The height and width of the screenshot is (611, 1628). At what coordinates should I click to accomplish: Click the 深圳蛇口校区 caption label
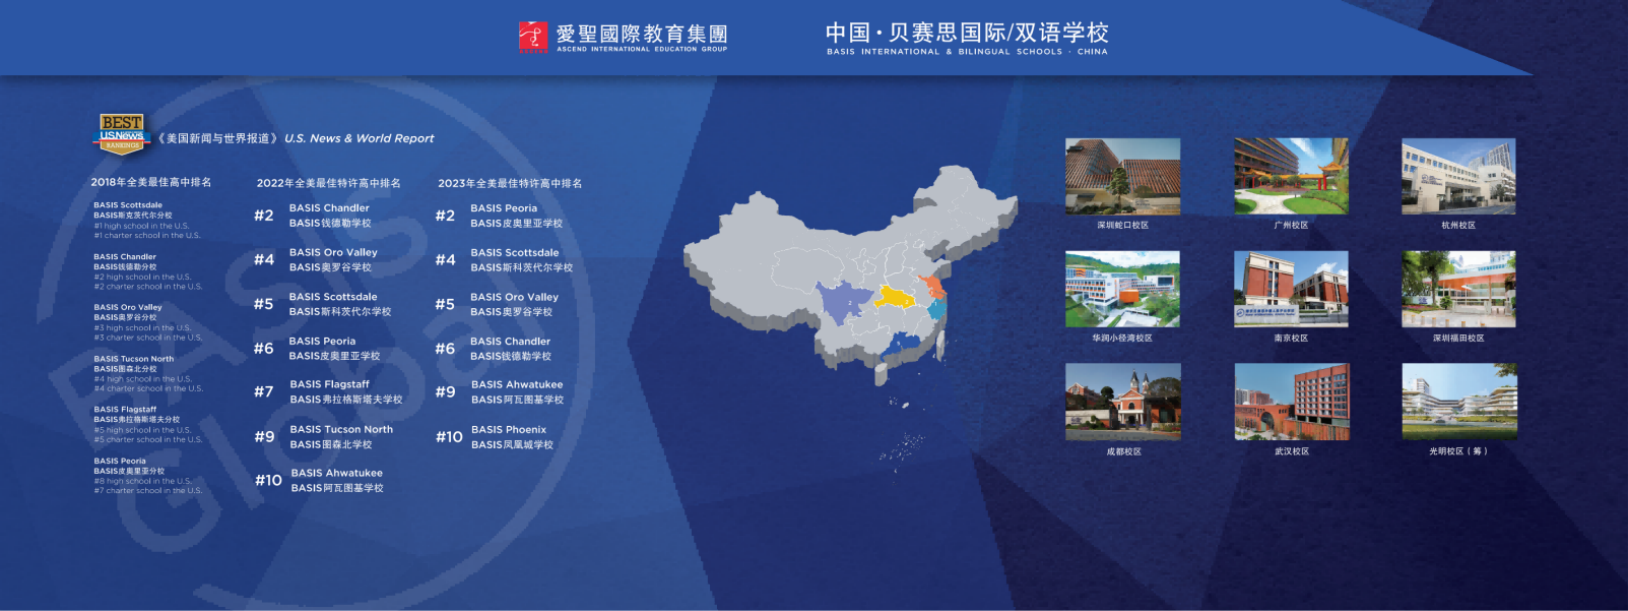pos(1123,225)
